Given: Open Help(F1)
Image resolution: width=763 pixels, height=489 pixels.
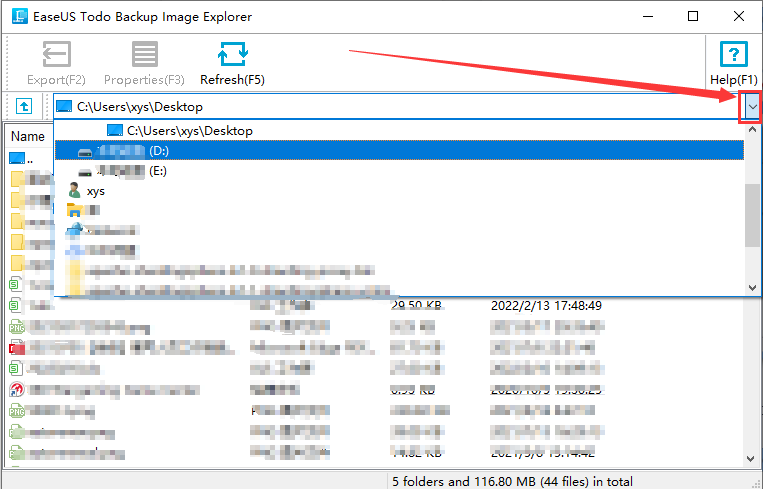Looking at the screenshot, I should [x=734, y=63].
